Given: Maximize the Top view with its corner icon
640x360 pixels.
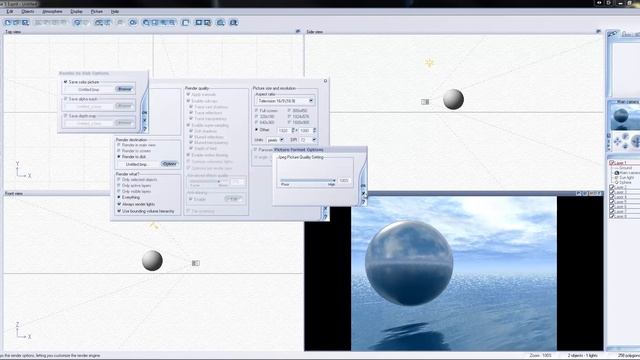Looking at the screenshot, I should click(x=298, y=31).
